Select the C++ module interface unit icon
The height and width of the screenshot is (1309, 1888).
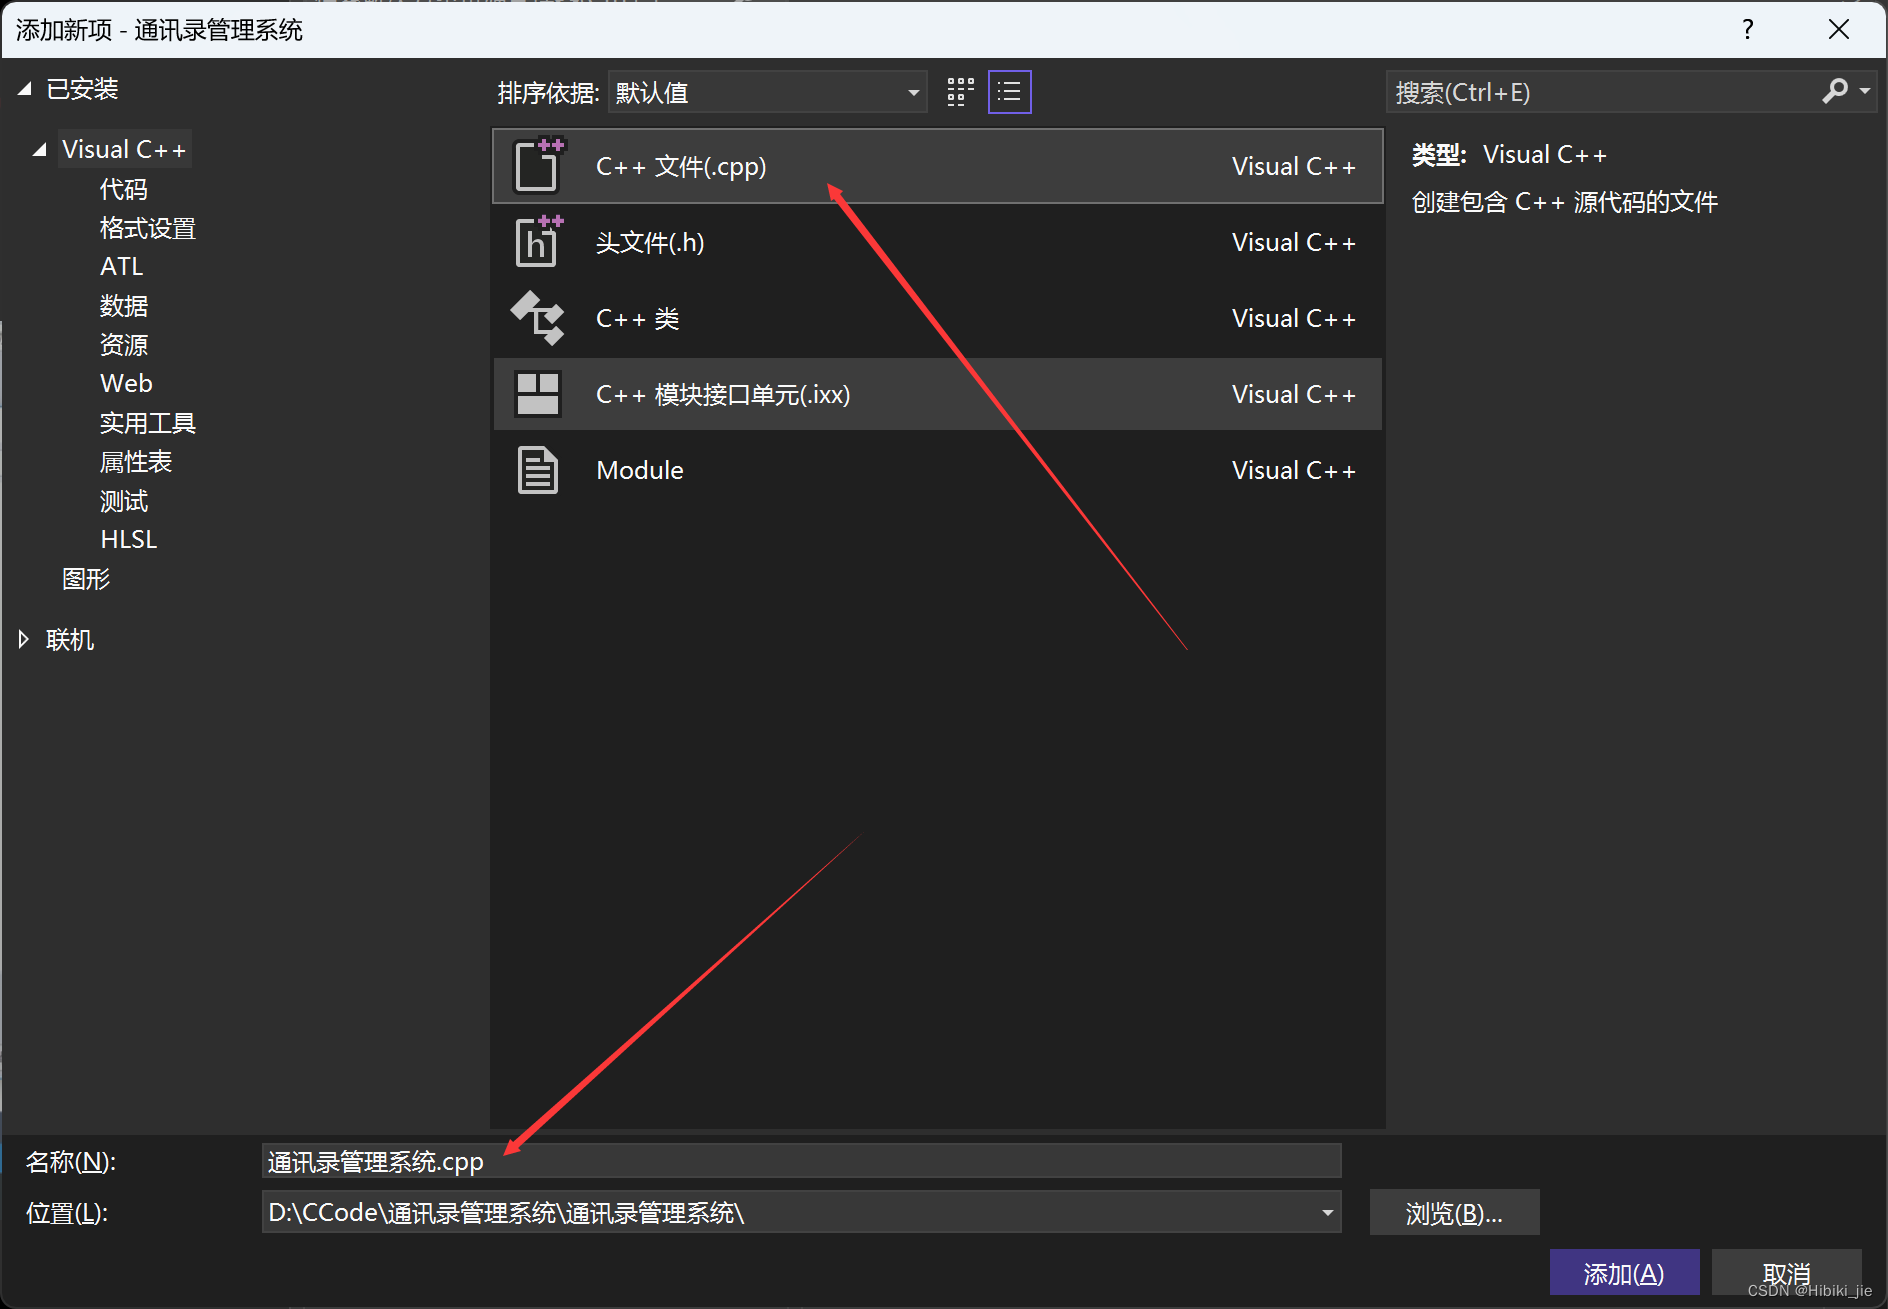[538, 394]
